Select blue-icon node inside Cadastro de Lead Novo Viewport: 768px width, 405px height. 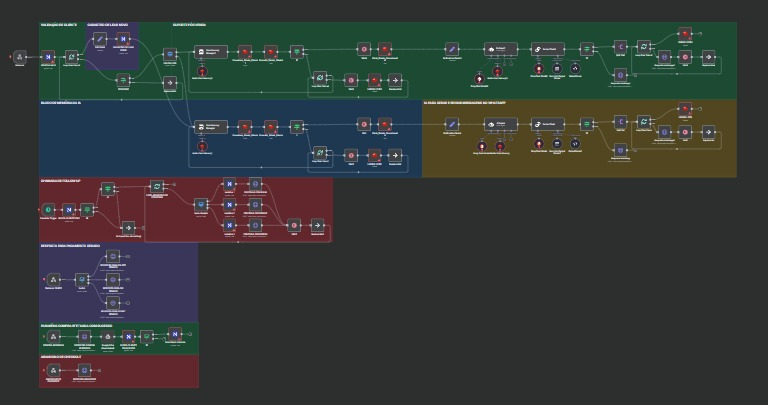[125, 39]
